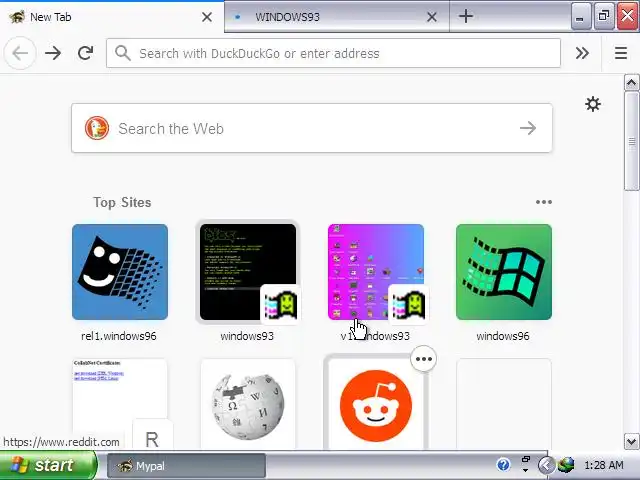This screenshot has height=480, width=640.
Task: Go forward with the forward arrow
Action: tap(53, 53)
